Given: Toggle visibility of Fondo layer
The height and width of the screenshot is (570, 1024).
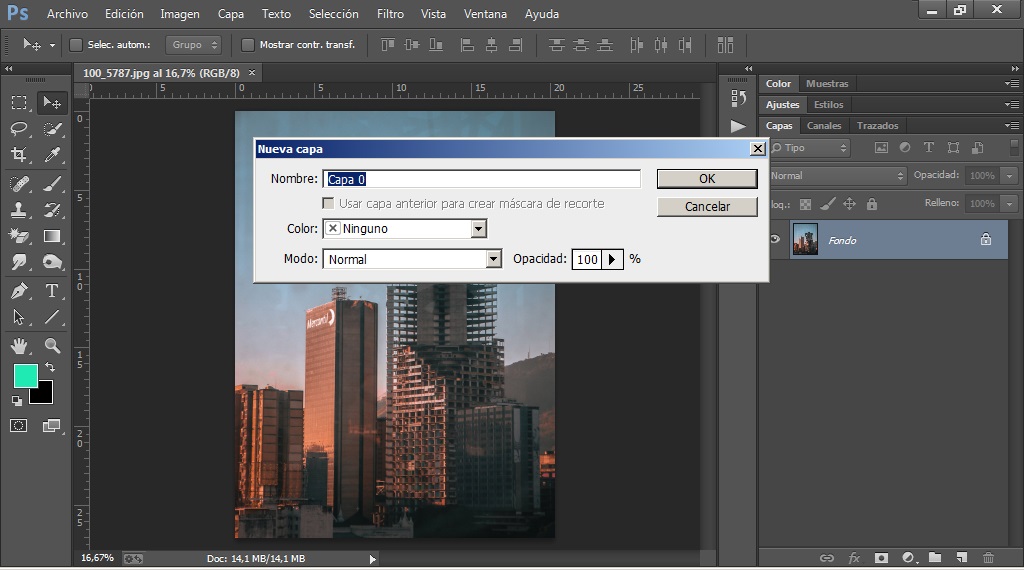Looking at the screenshot, I should (775, 239).
